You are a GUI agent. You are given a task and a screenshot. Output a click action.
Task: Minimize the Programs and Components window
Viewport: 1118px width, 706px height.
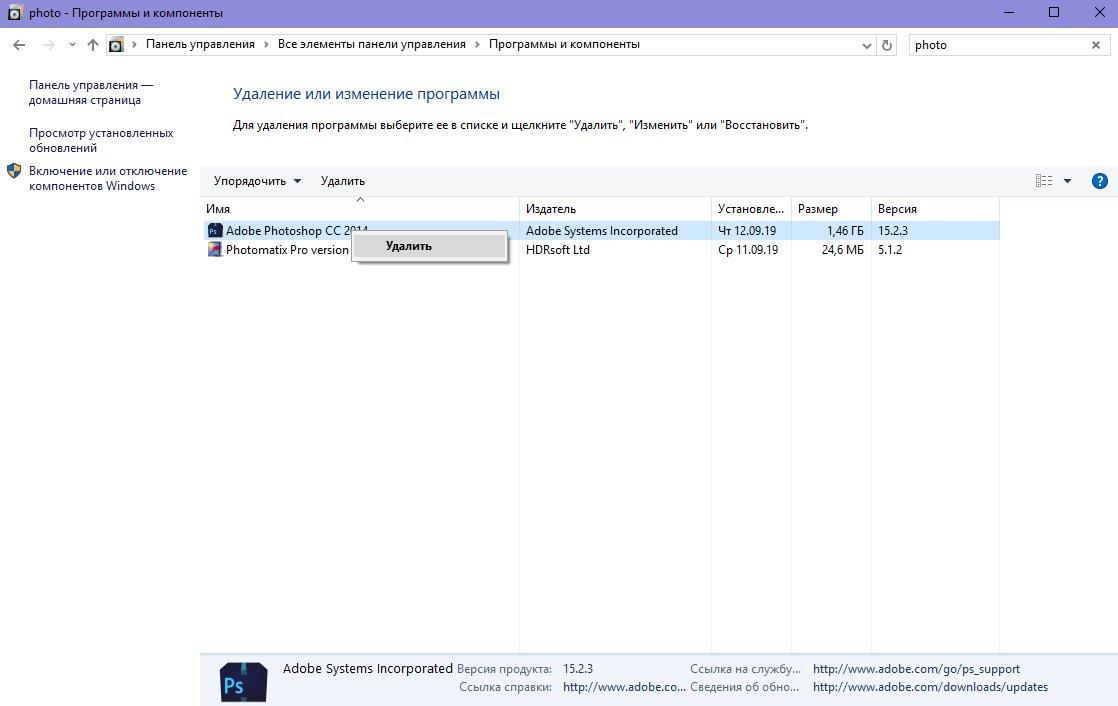tap(1009, 13)
